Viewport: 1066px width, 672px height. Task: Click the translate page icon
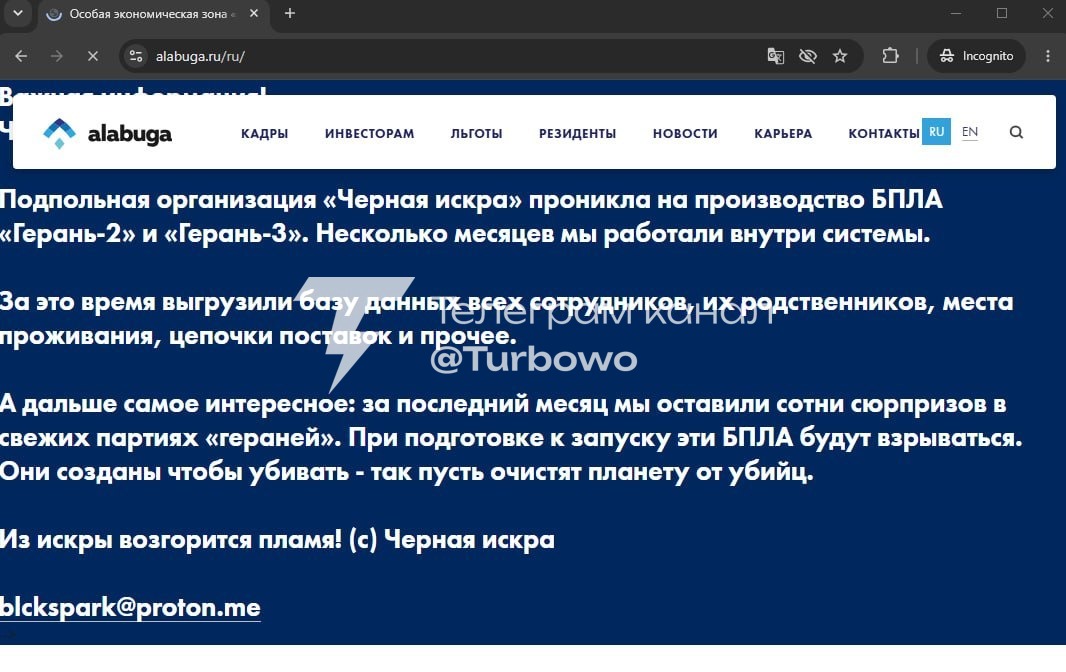point(775,56)
